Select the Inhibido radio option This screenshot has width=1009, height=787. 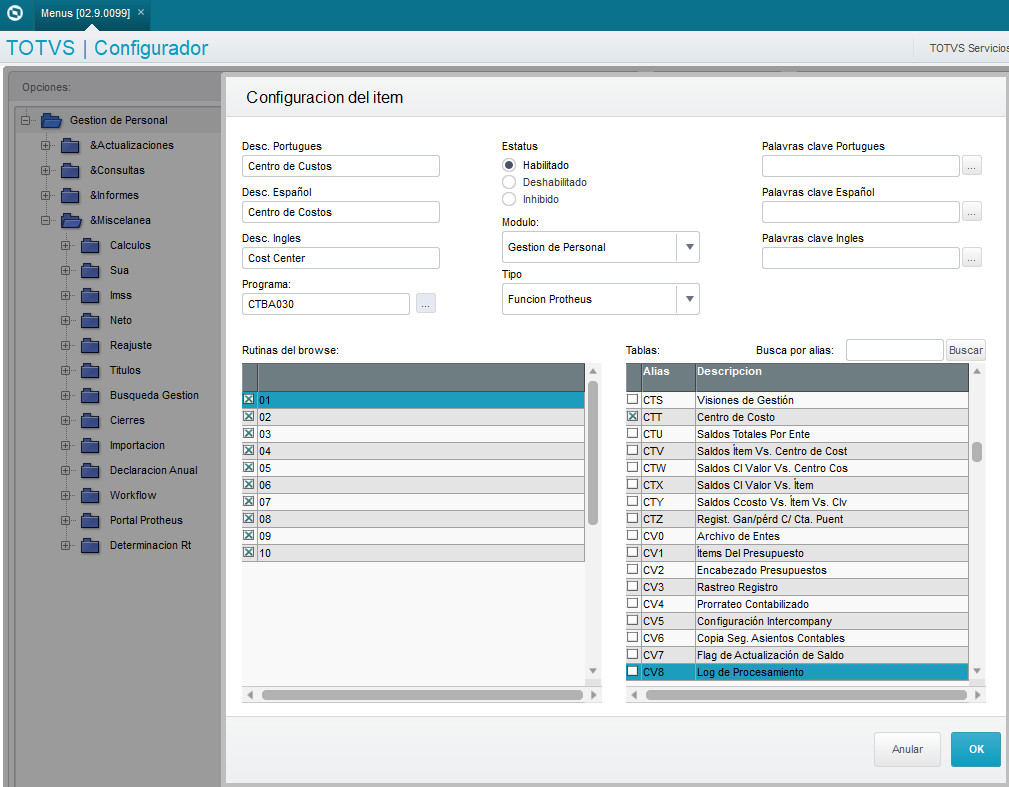509,199
